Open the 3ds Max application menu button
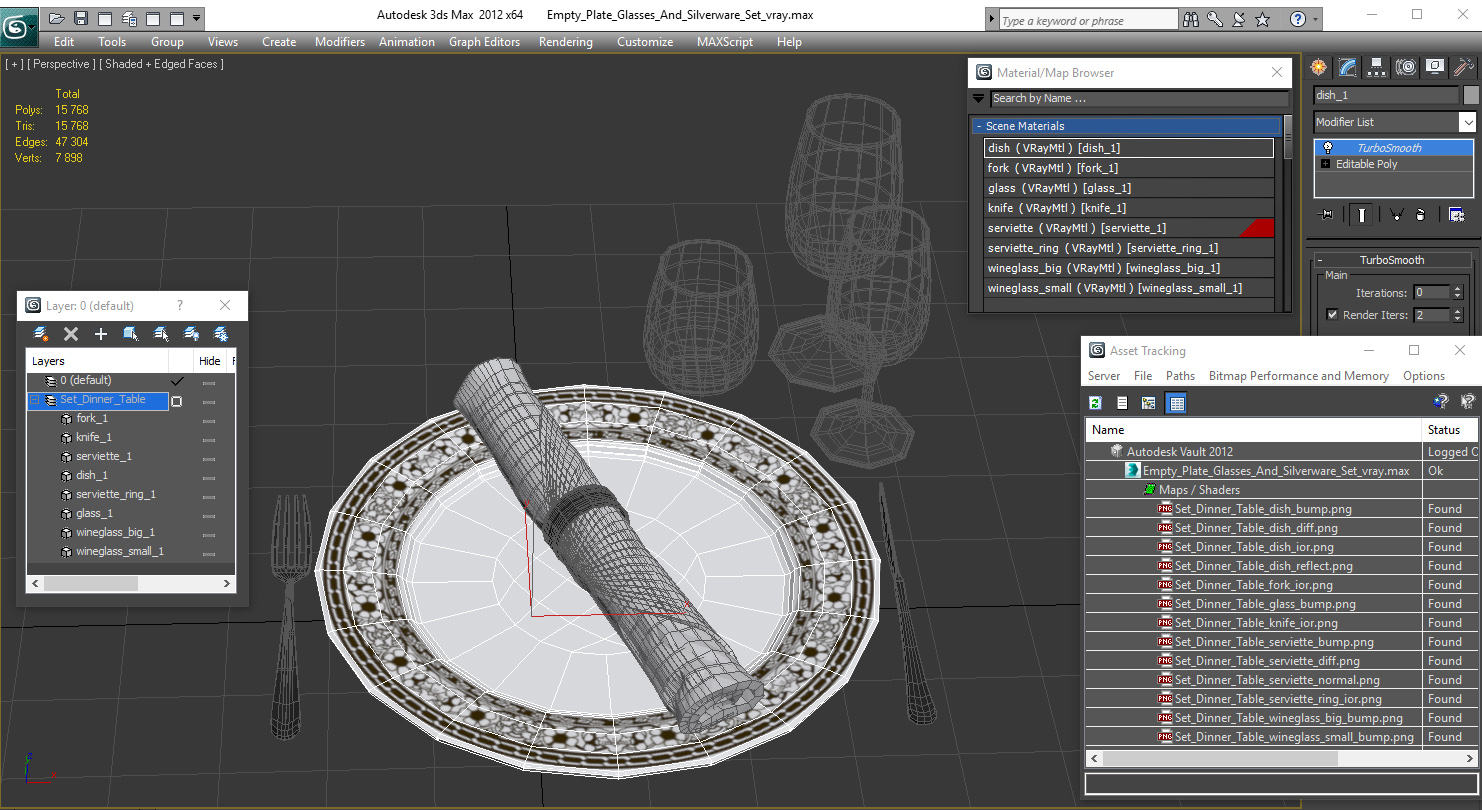The image size is (1482, 810). coord(18,26)
